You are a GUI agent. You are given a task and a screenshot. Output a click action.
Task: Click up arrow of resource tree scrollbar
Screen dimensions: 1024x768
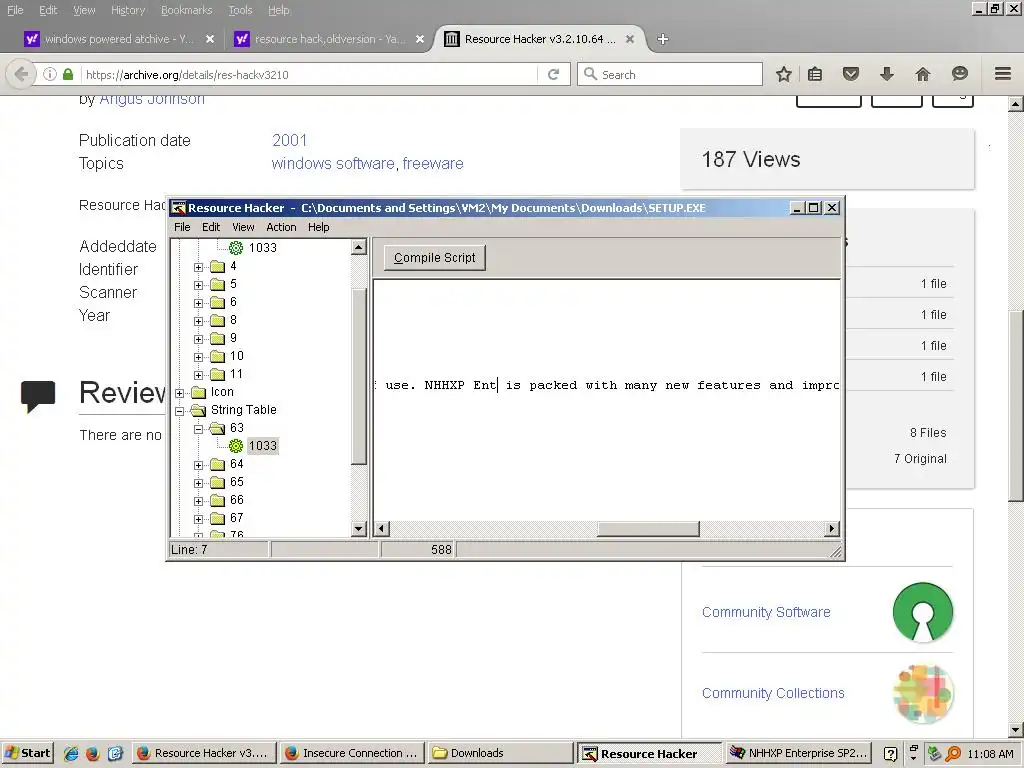(x=359, y=248)
